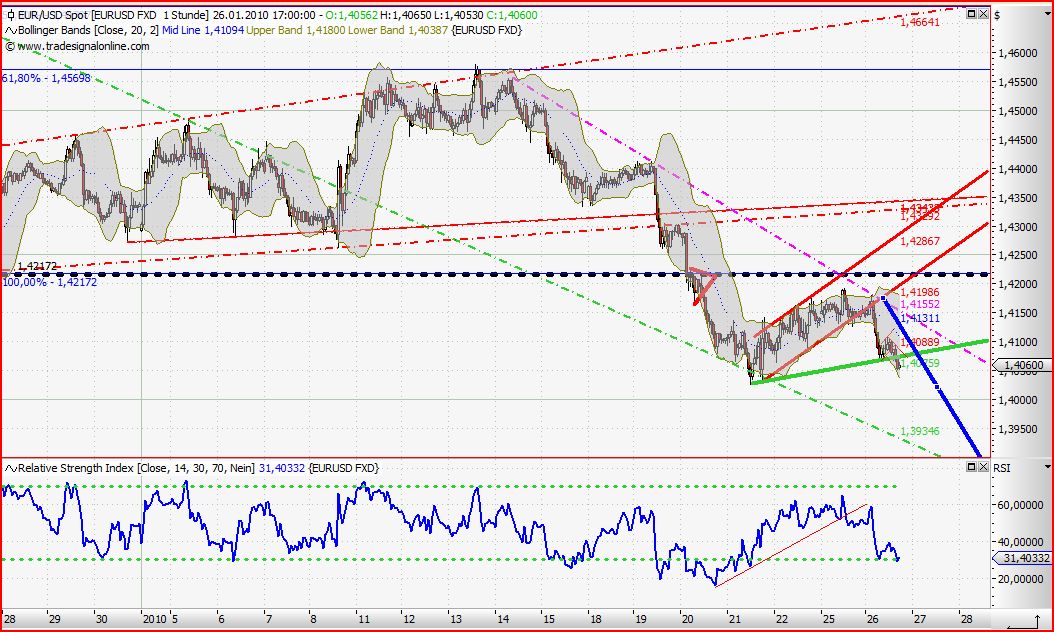Click the current price tag 1,40600
The height and width of the screenshot is (632, 1054).
[x=1024, y=365]
